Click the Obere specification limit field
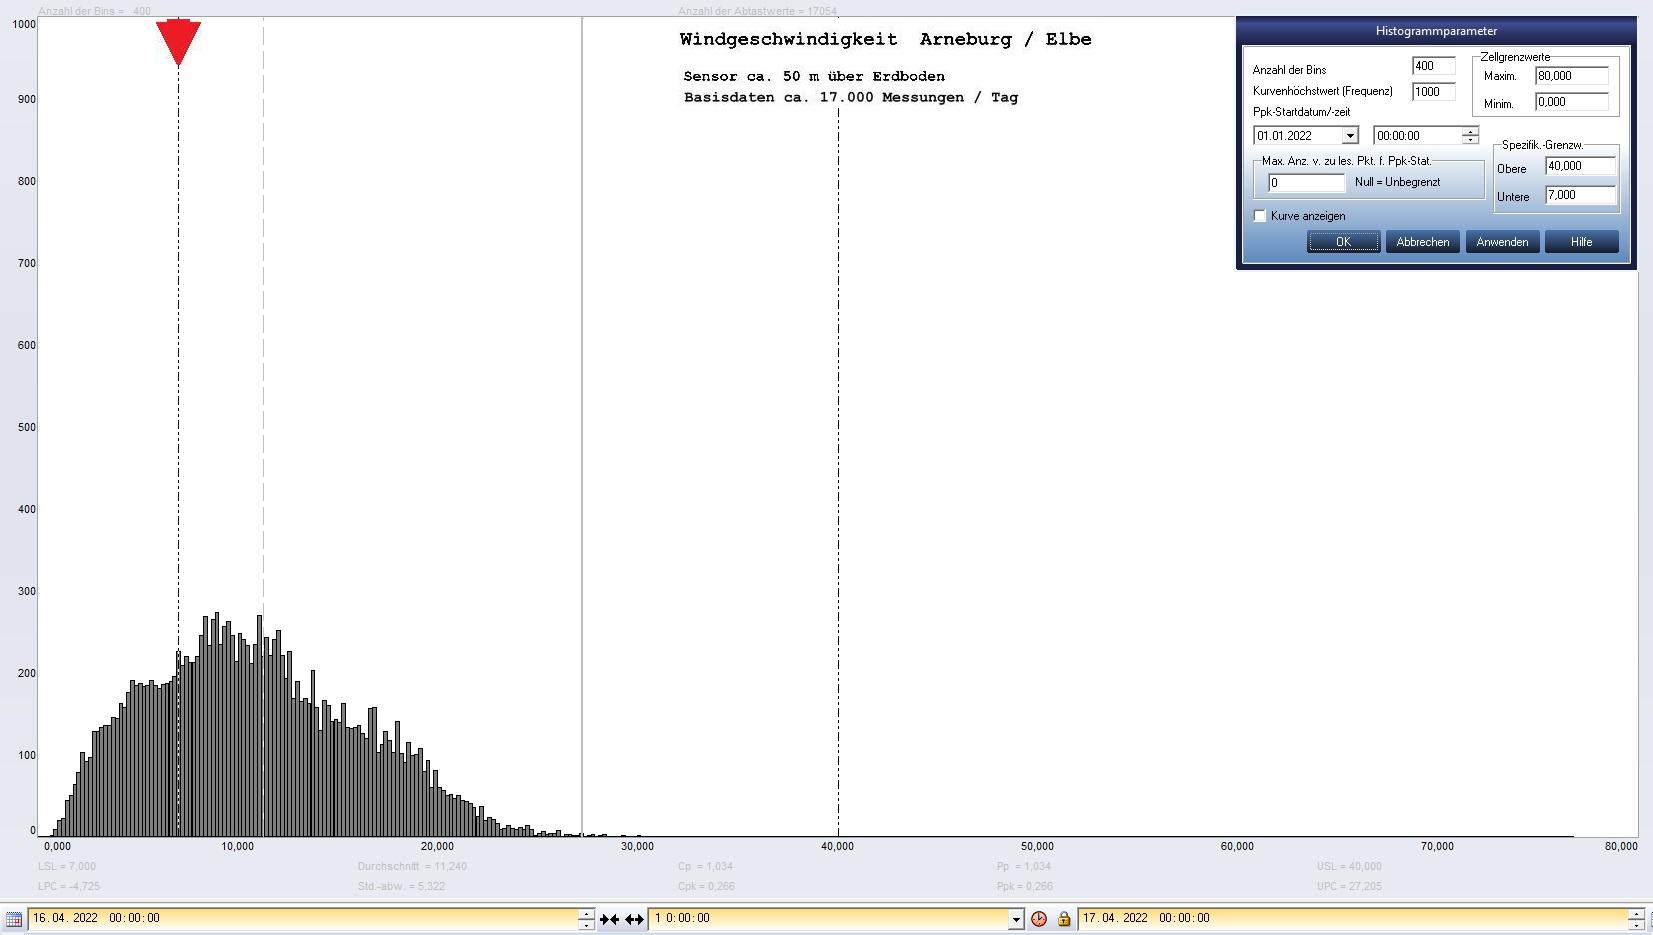1653x935 pixels. (x=1580, y=167)
